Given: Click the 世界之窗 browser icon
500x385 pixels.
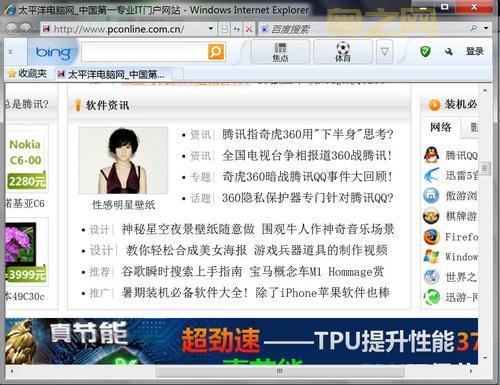Looking at the screenshot, I should (432, 277).
